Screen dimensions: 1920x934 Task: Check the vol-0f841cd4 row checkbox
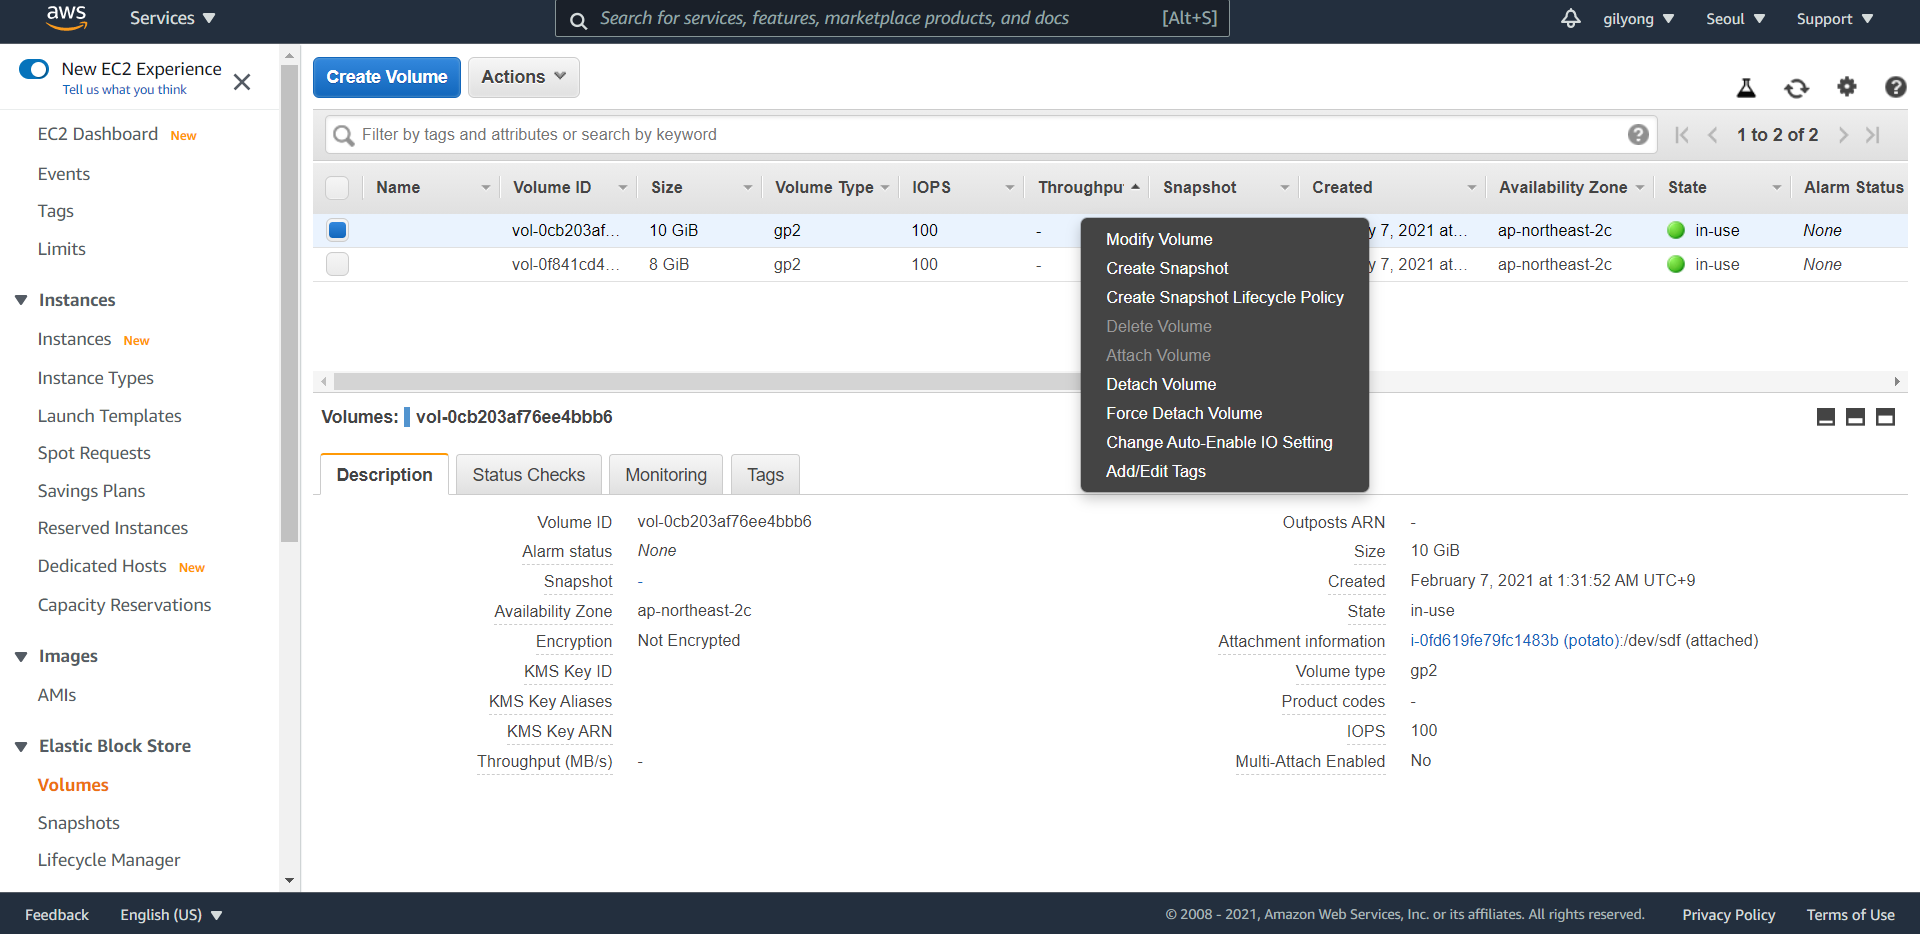(x=337, y=264)
